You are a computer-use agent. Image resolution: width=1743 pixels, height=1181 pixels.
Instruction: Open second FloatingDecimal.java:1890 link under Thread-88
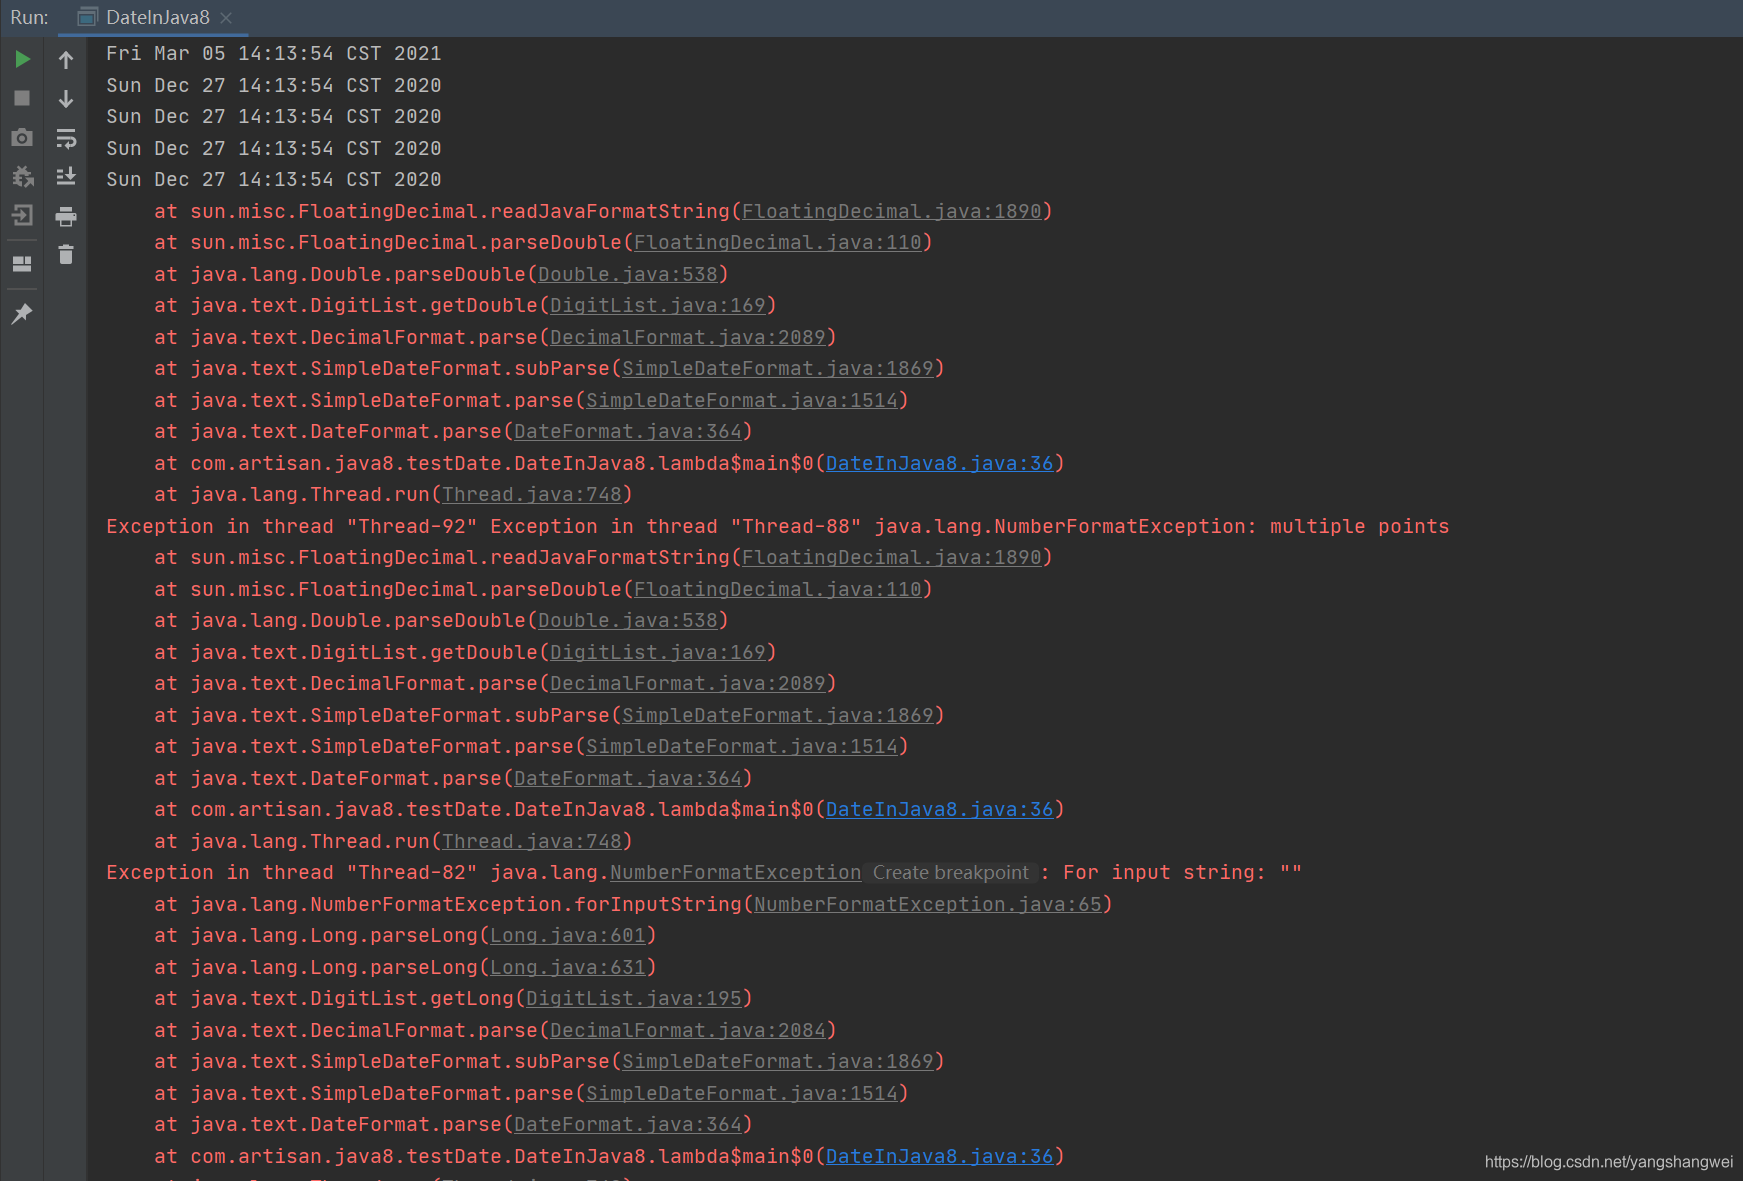tap(891, 557)
